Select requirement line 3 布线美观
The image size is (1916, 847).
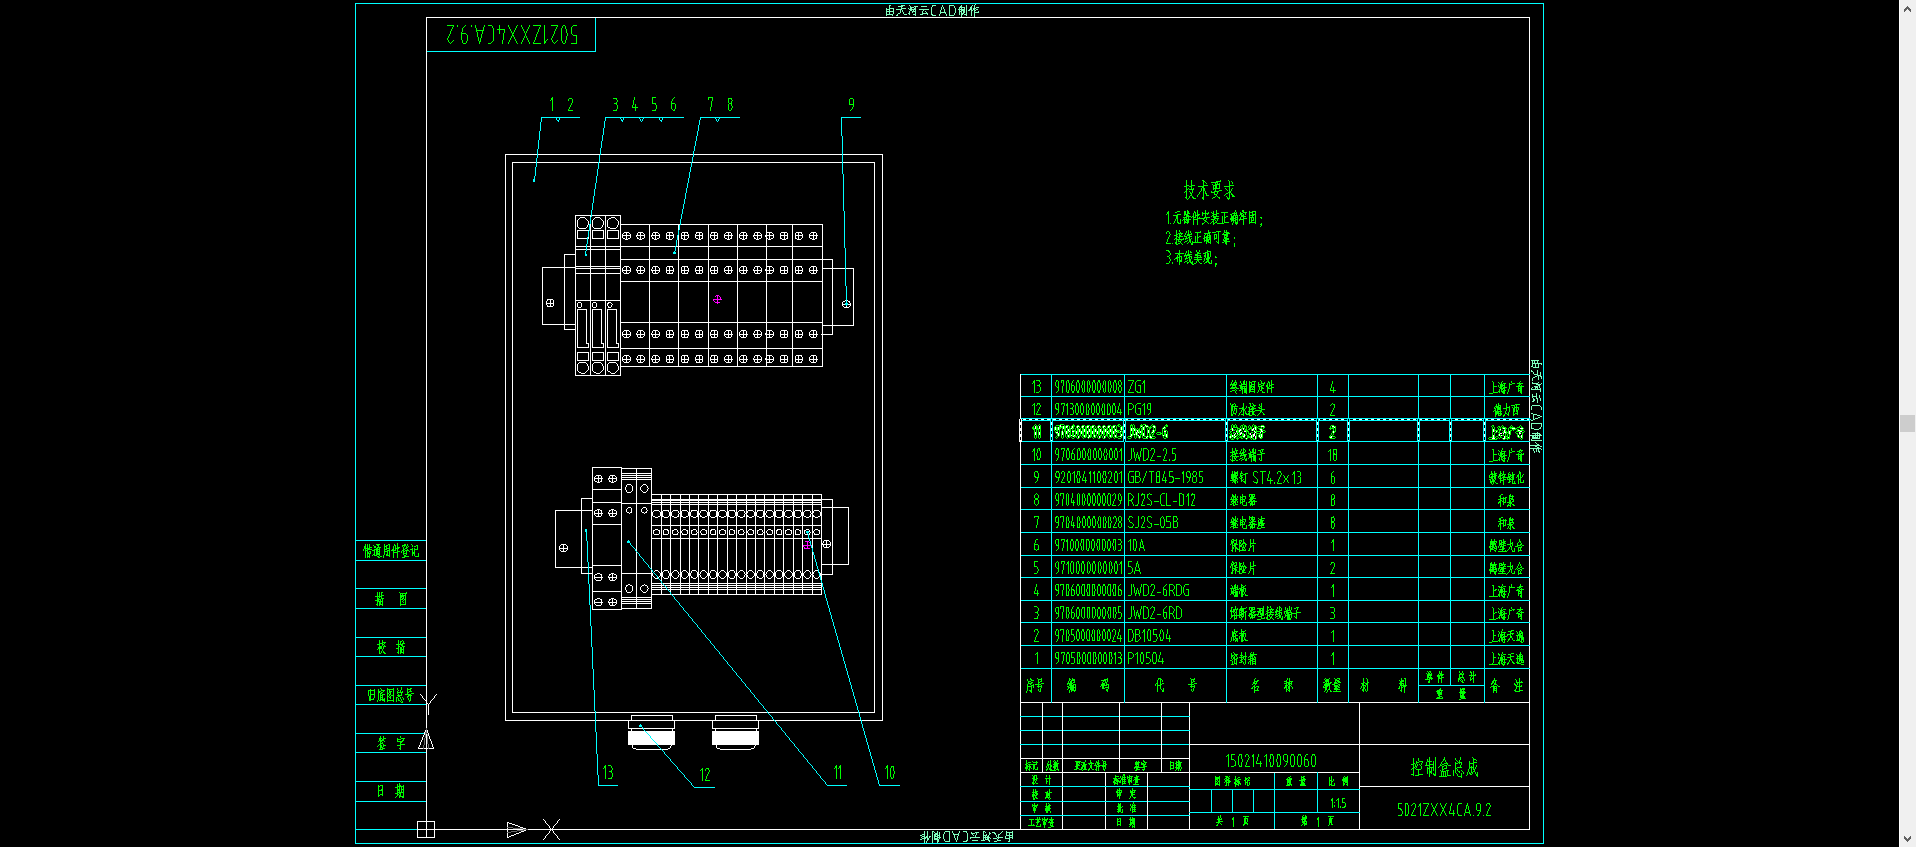pyautogui.click(x=1191, y=258)
